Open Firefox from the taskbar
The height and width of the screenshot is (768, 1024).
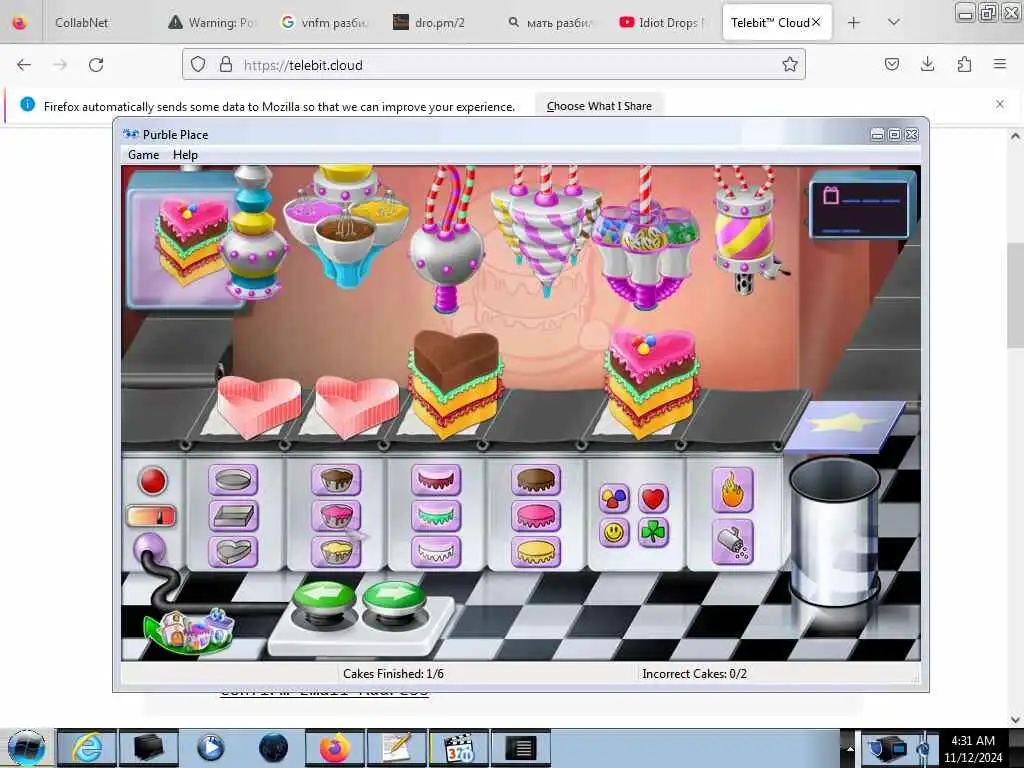click(334, 748)
